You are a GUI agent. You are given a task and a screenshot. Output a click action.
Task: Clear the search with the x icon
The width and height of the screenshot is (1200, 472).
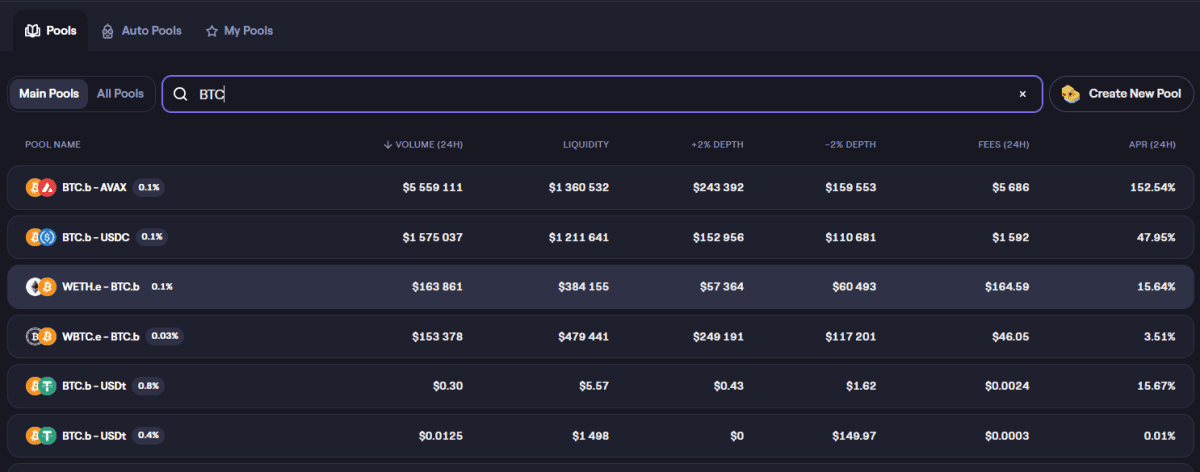(x=1022, y=94)
